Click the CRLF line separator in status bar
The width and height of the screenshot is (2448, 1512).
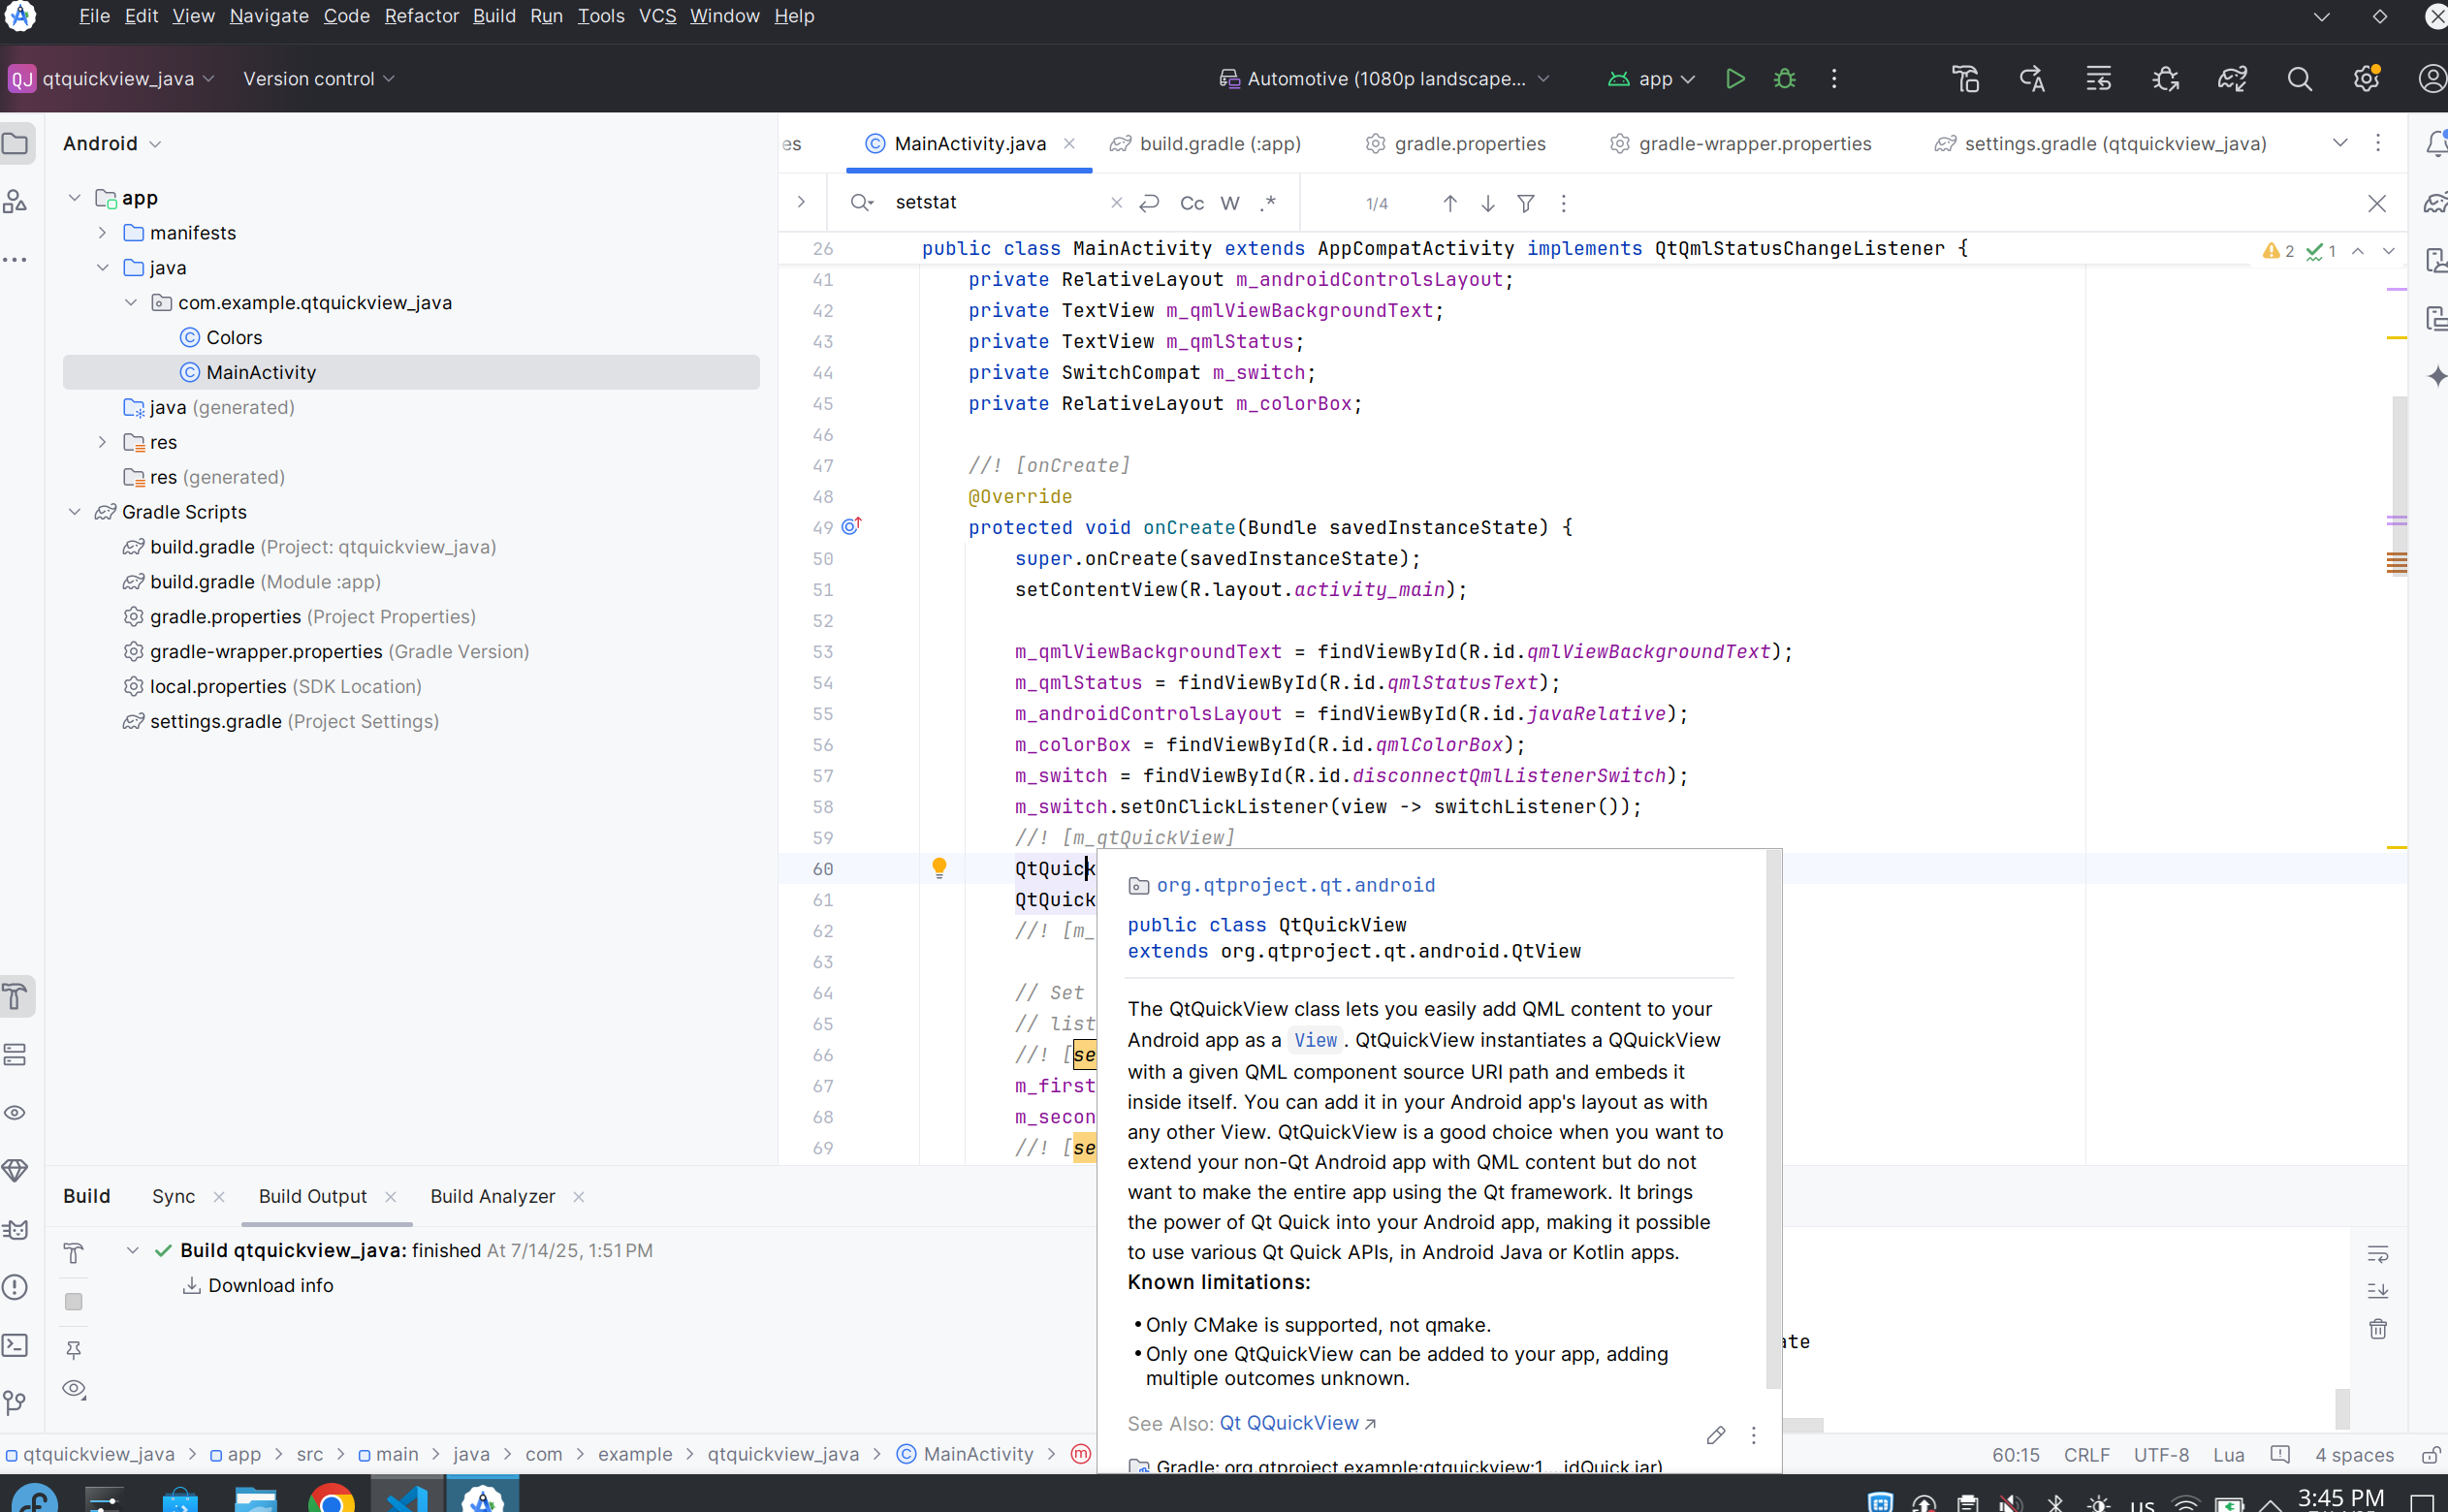click(2086, 1455)
